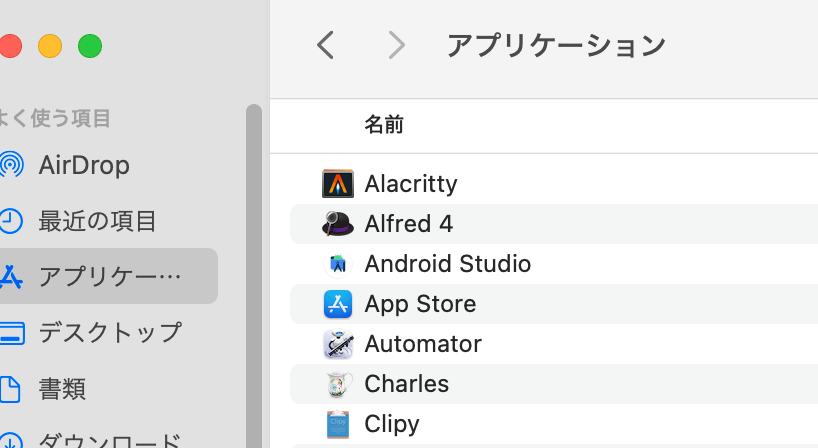Viewport: 818px width, 448px height.
Task: Open AirDrop in the sidebar
Action: coord(83,165)
